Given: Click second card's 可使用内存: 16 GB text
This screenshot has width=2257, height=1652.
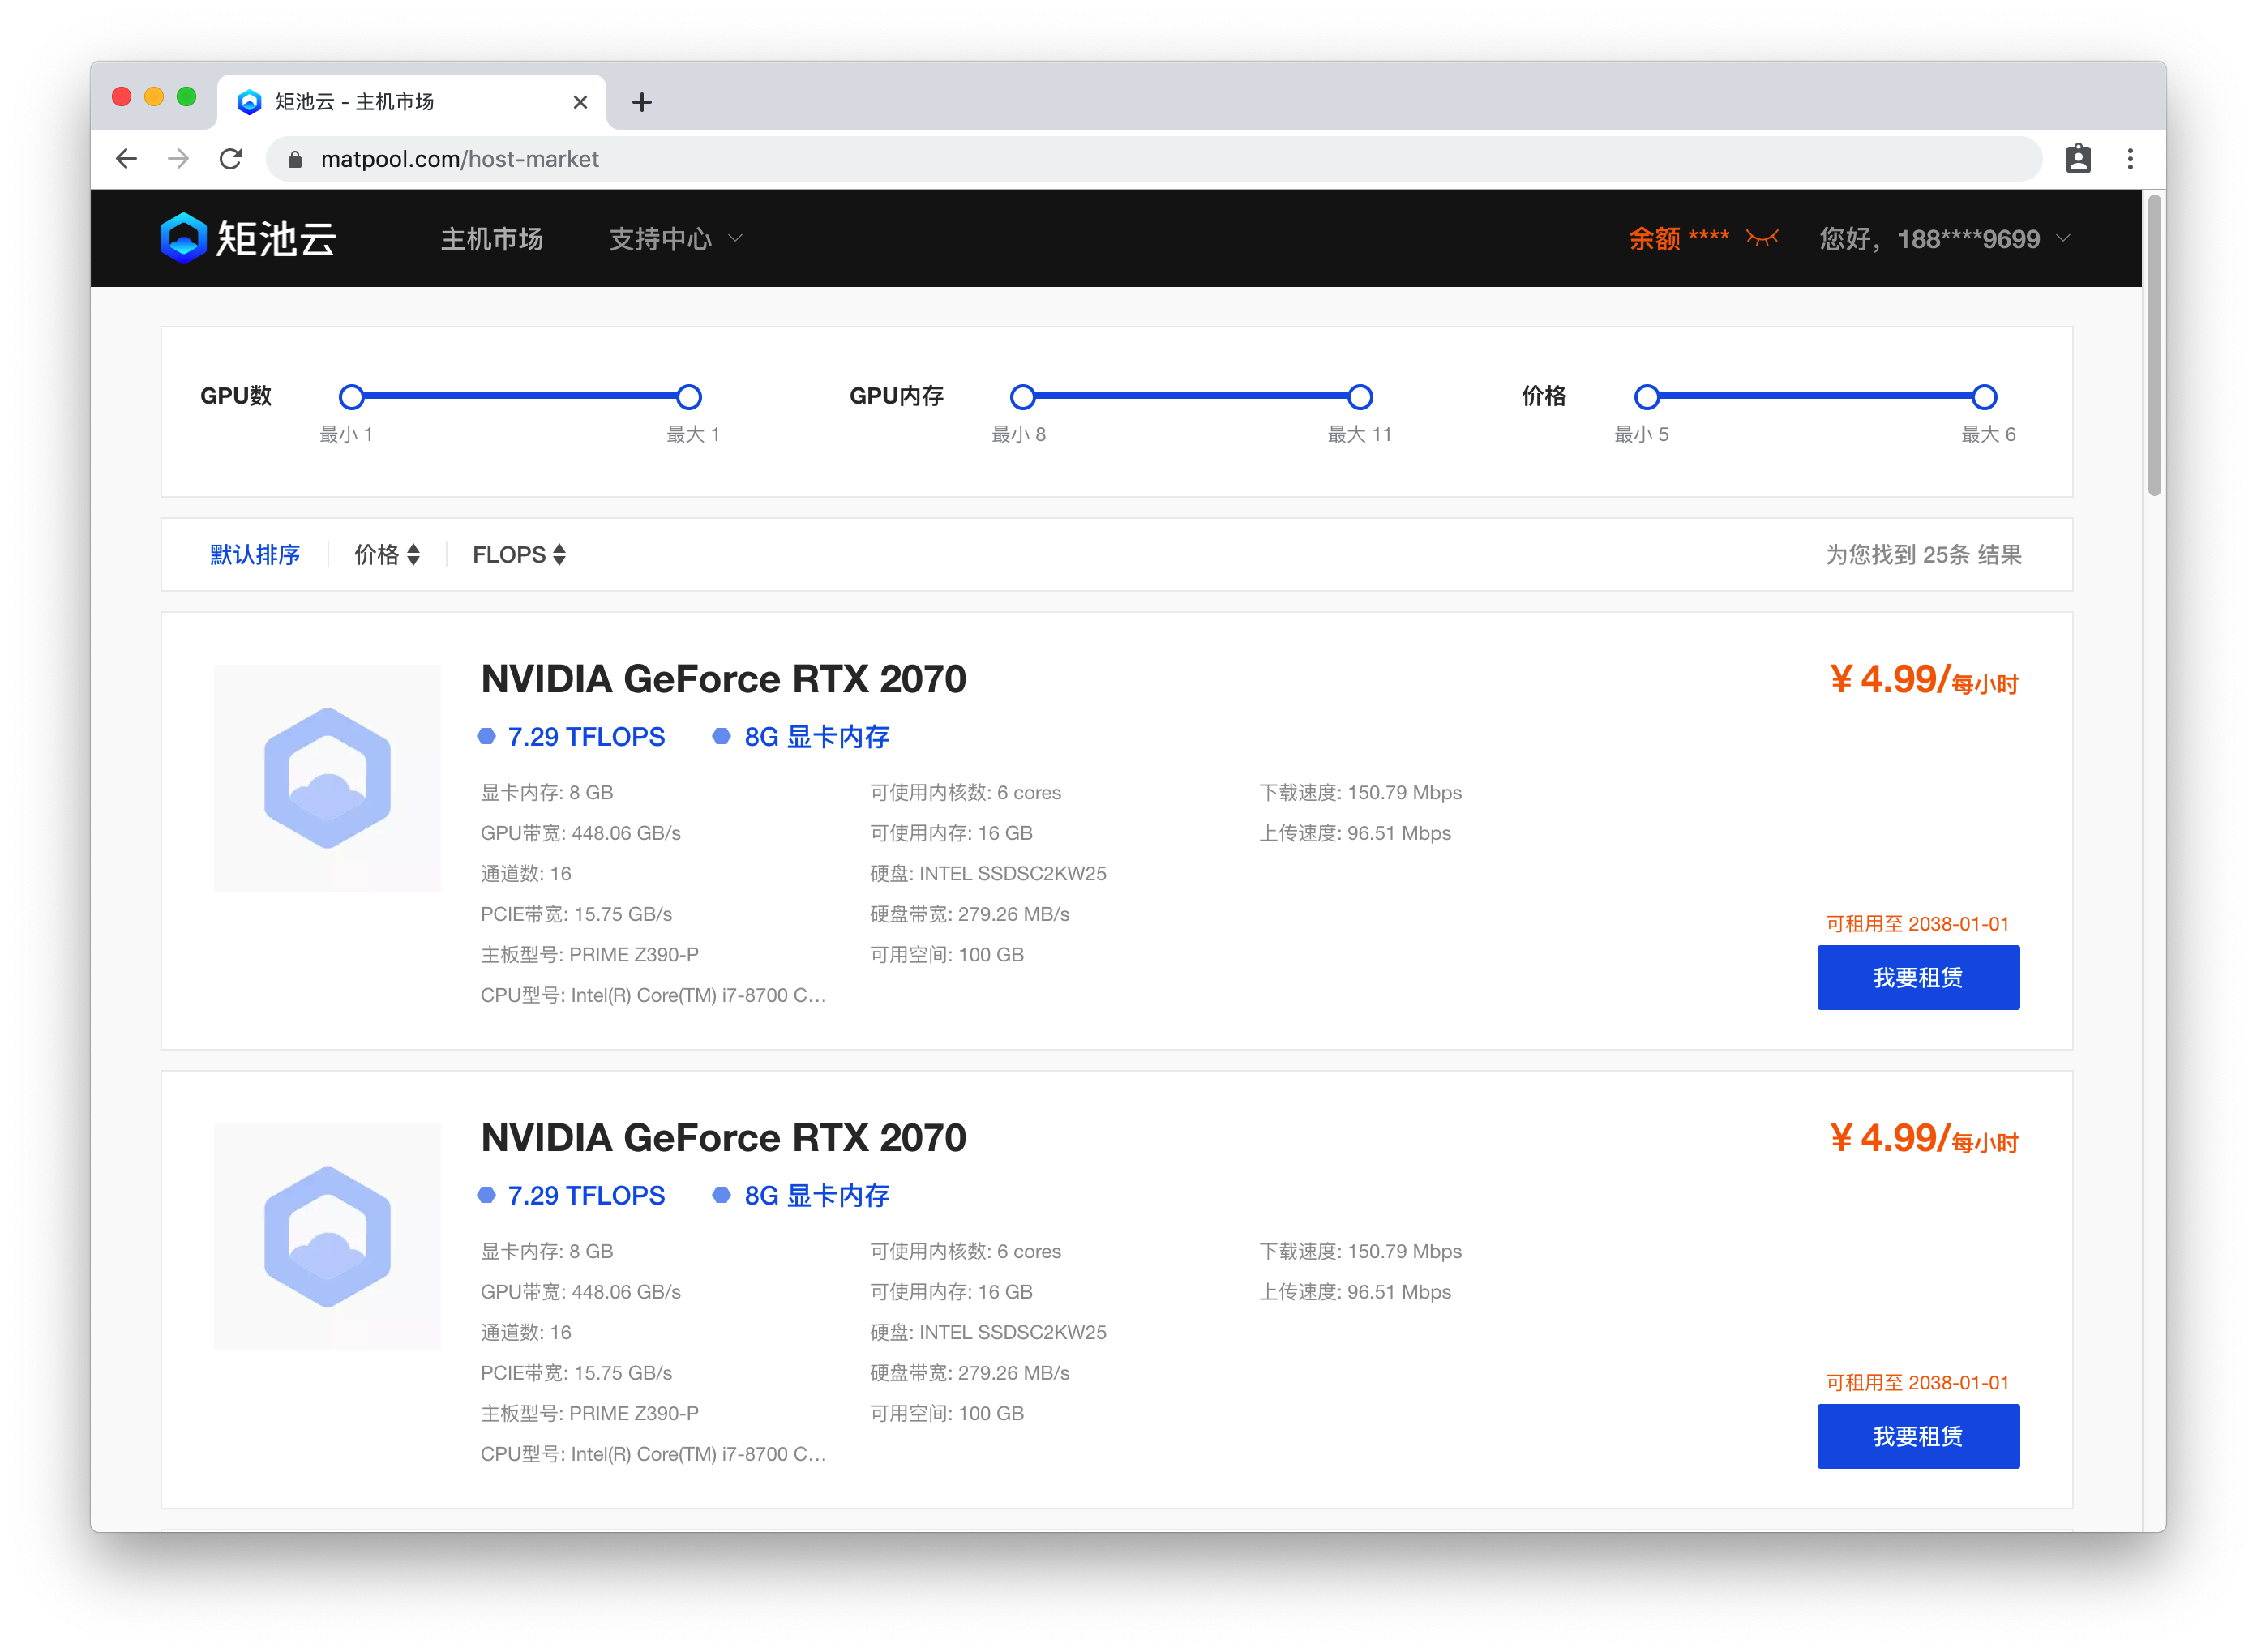Looking at the screenshot, I should pos(951,1292).
